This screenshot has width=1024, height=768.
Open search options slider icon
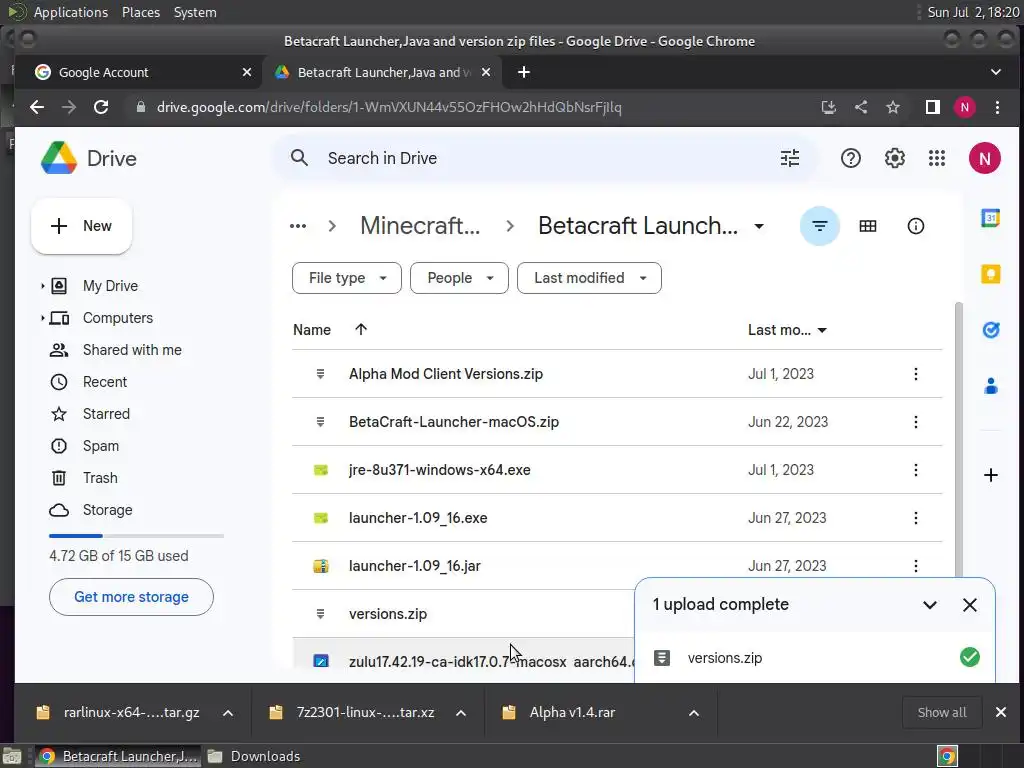pyautogui.click(x=790, y=158)
